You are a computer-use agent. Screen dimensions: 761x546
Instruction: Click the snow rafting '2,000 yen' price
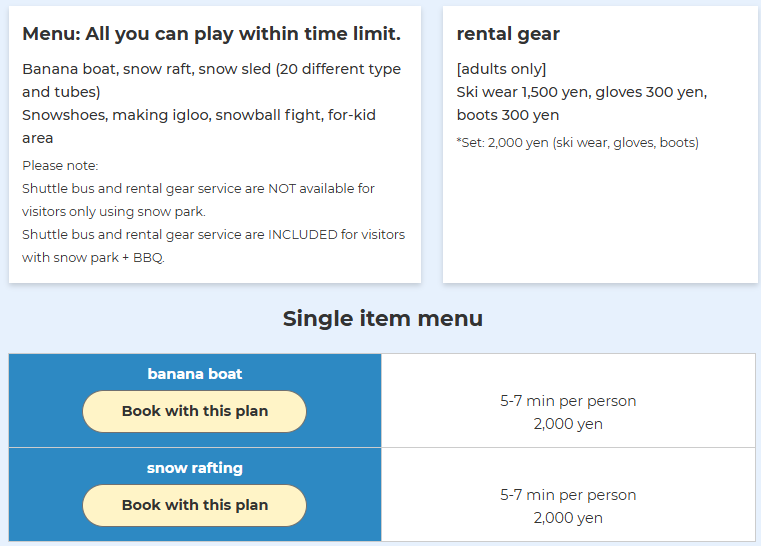[568, 518]
